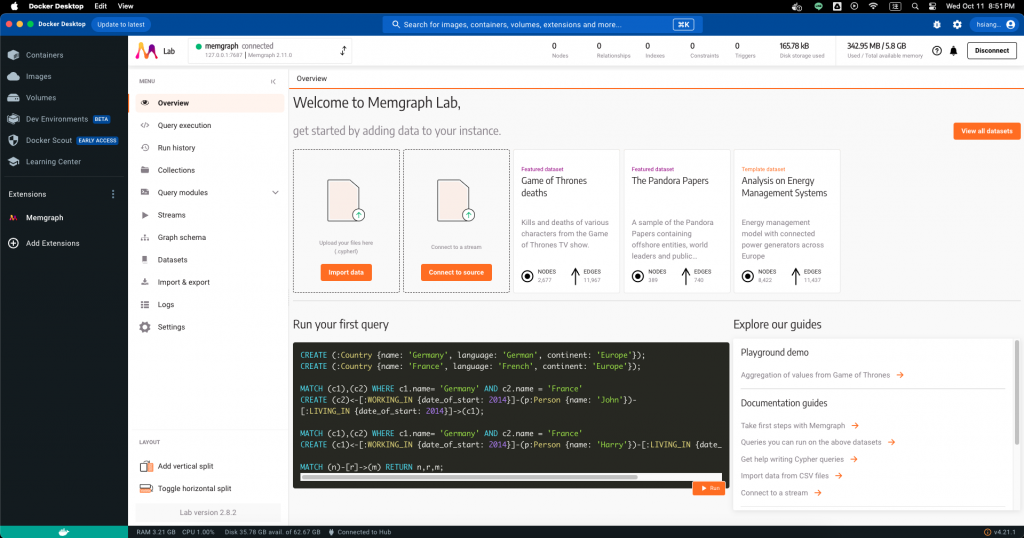The width and height of the screenshot is (1024, 538).
Task: Open the Edit menu in menu bar
Action: pyautogui.click(x=101, y=6)
